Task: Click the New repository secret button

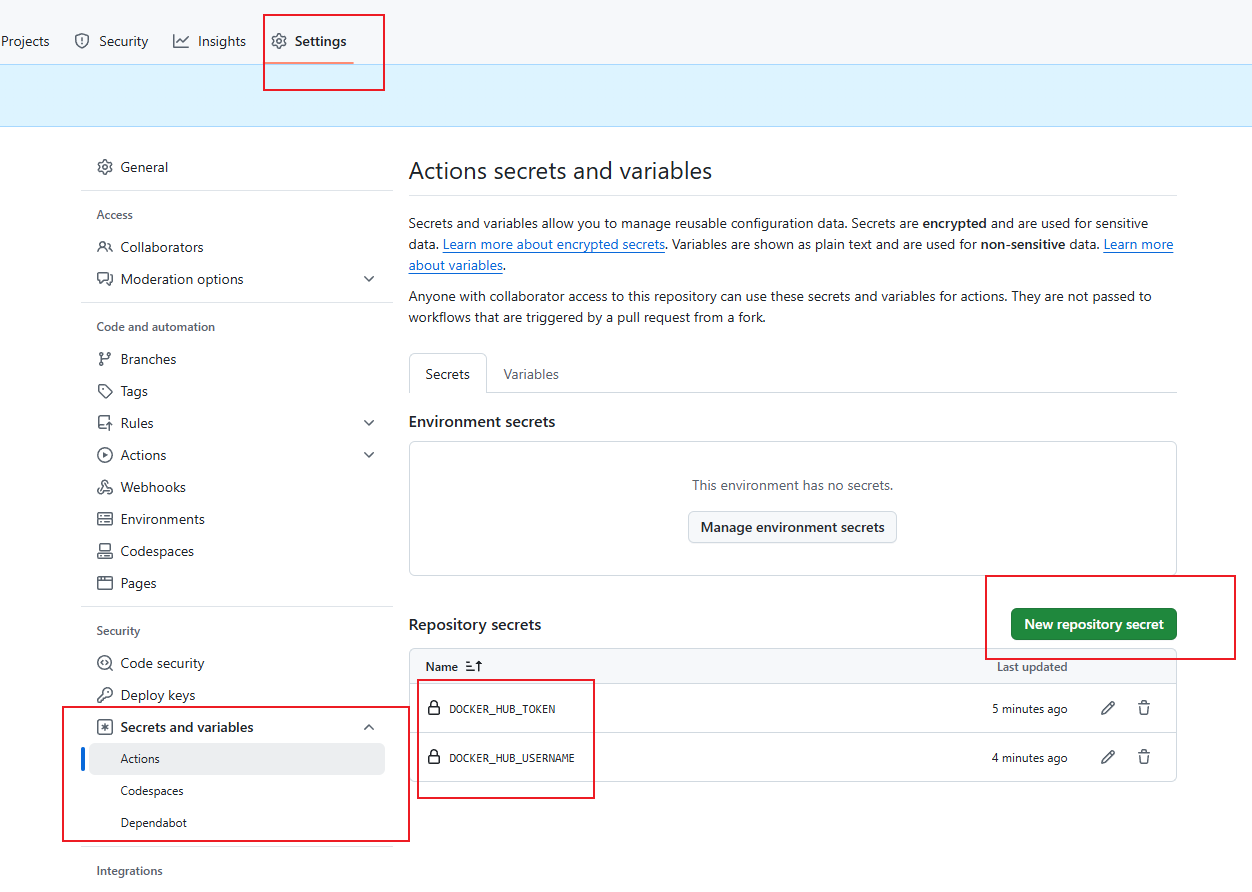Action: pyautogui.click(x=1093, y=624)
